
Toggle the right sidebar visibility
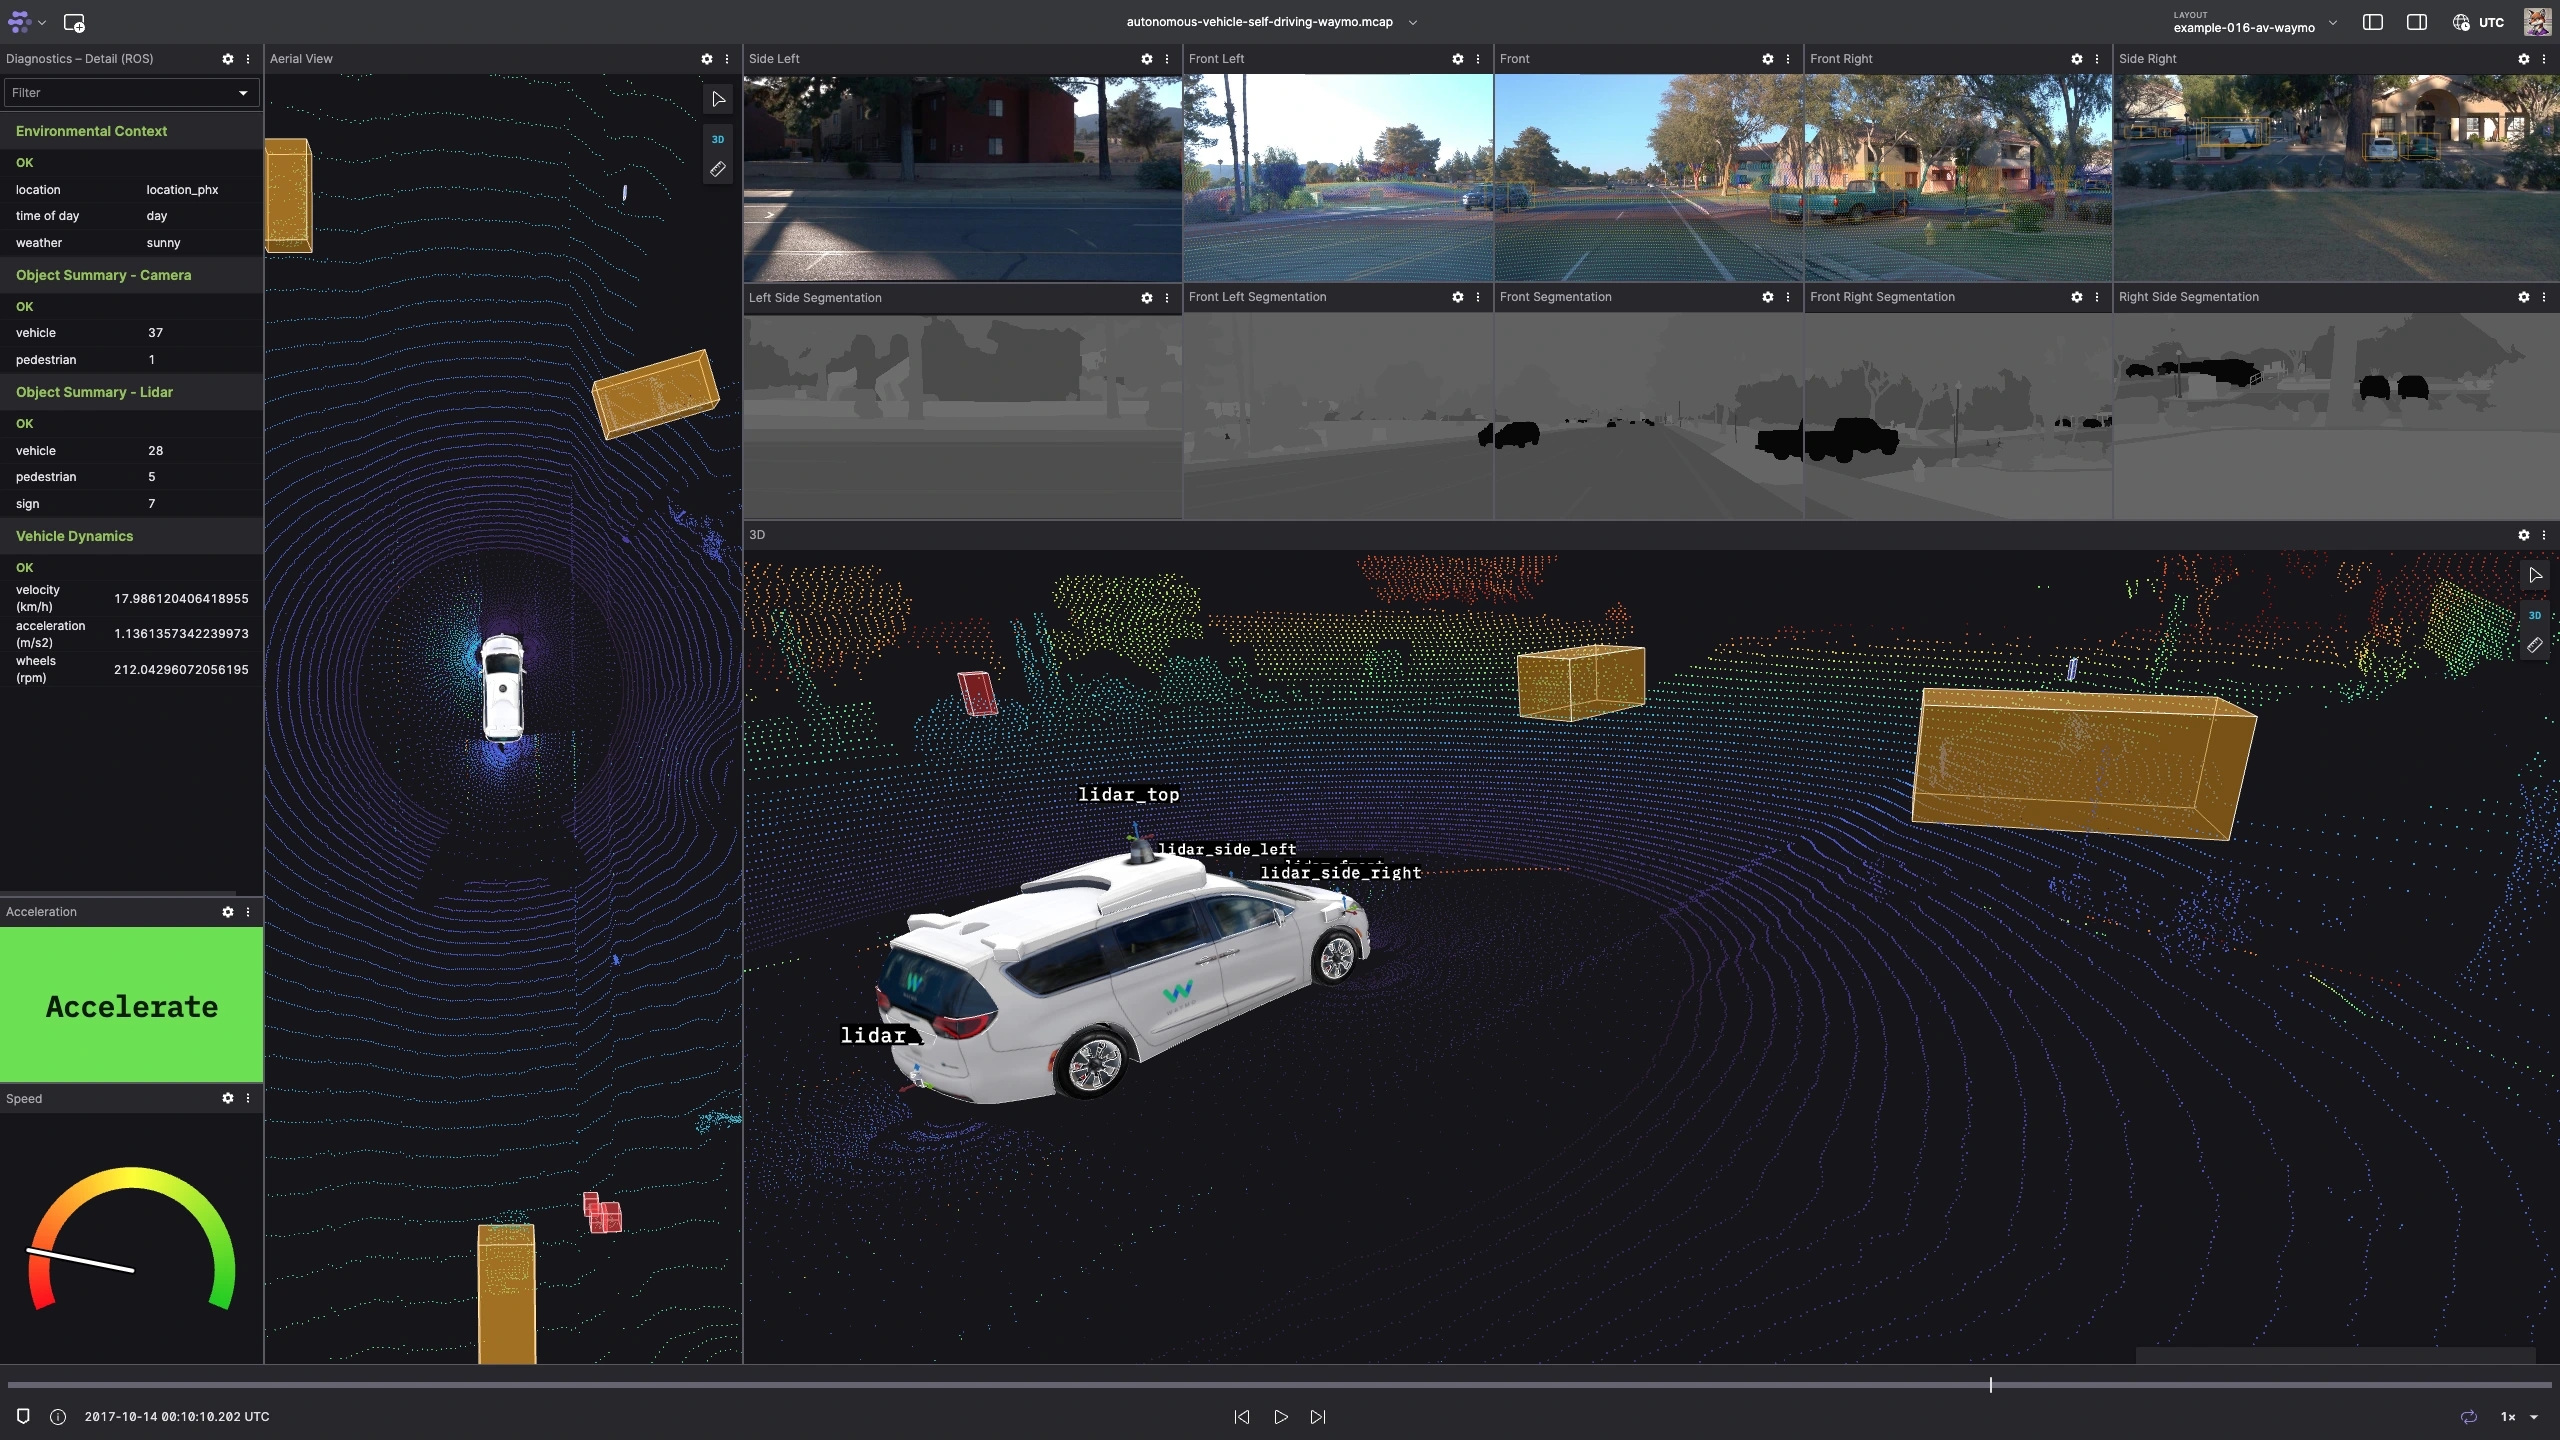point(2416,21)
